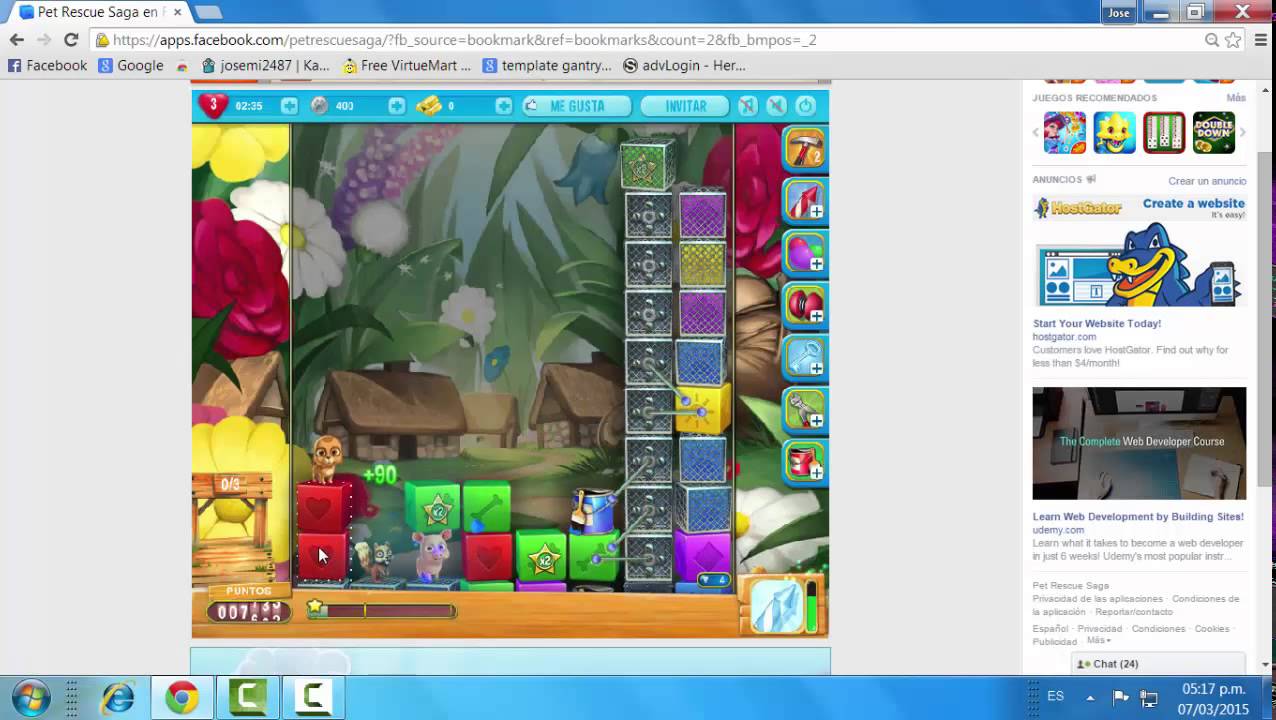Viewport: 1276px width, 720px height.
Task: Launch Internet Explorer from taskbar
Action: pyautogui.click(x=117, y=697)
